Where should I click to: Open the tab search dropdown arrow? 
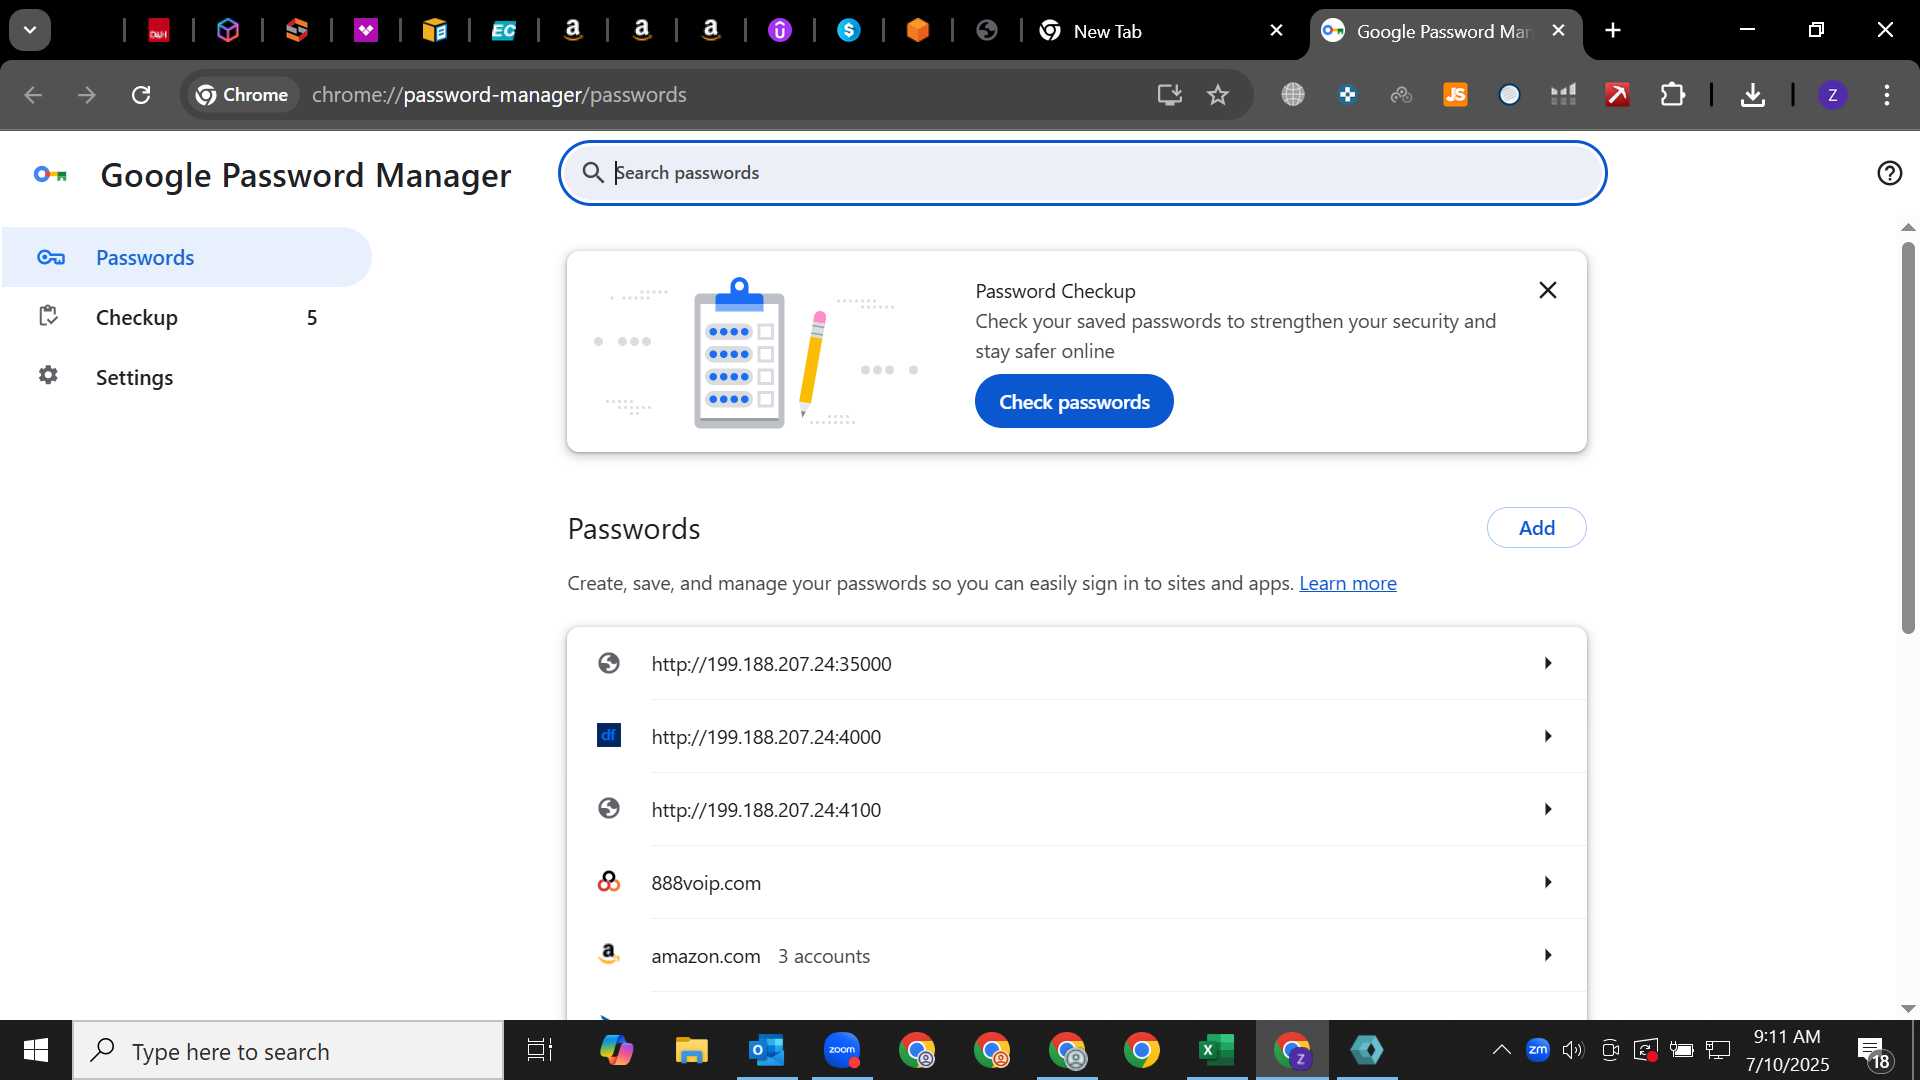coord(30,30)
